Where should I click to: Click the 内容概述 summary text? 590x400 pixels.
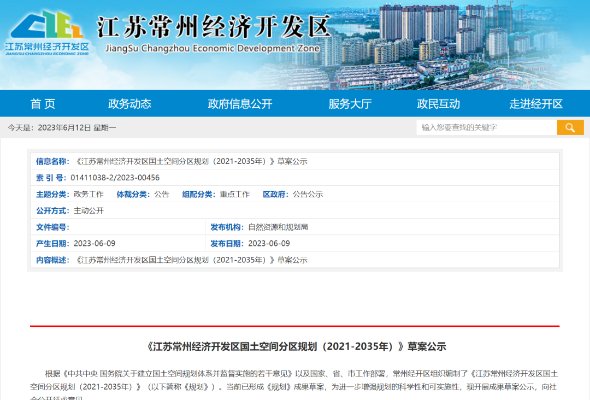[192, 260]
